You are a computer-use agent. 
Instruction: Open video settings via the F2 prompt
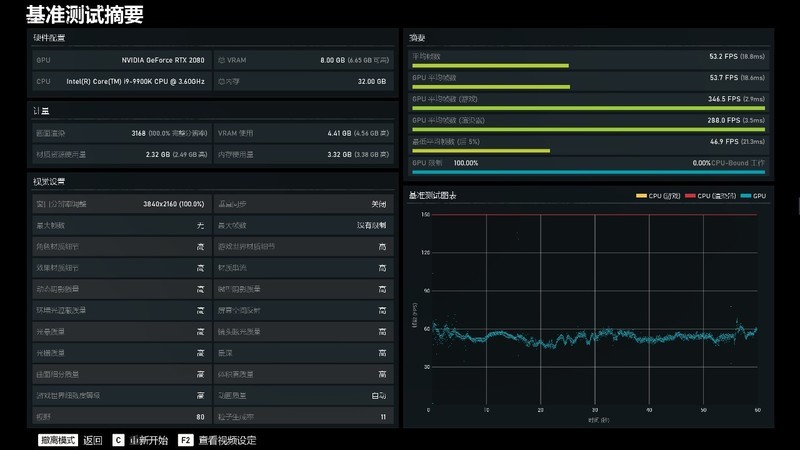point(217,439)
